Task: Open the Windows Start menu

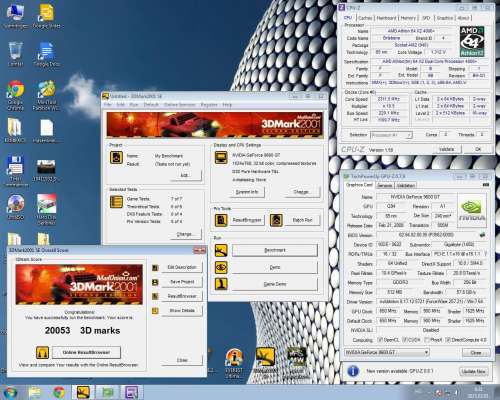Action: [x=10, y=392]
